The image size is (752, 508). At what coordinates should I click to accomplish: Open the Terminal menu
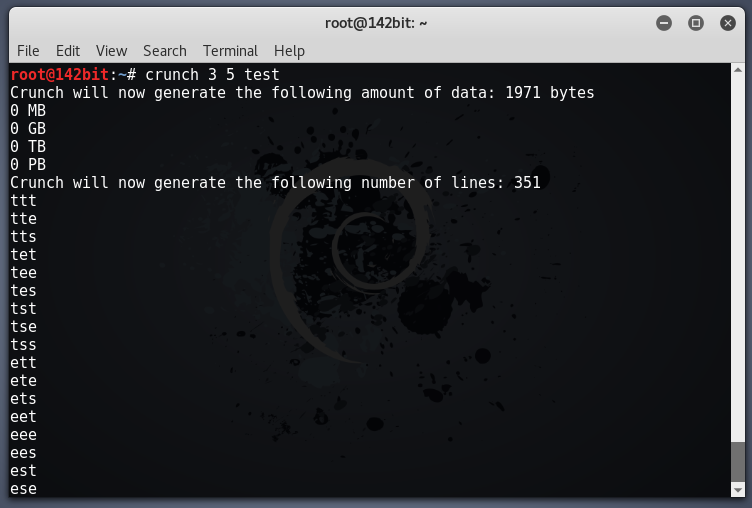(230, 51)
